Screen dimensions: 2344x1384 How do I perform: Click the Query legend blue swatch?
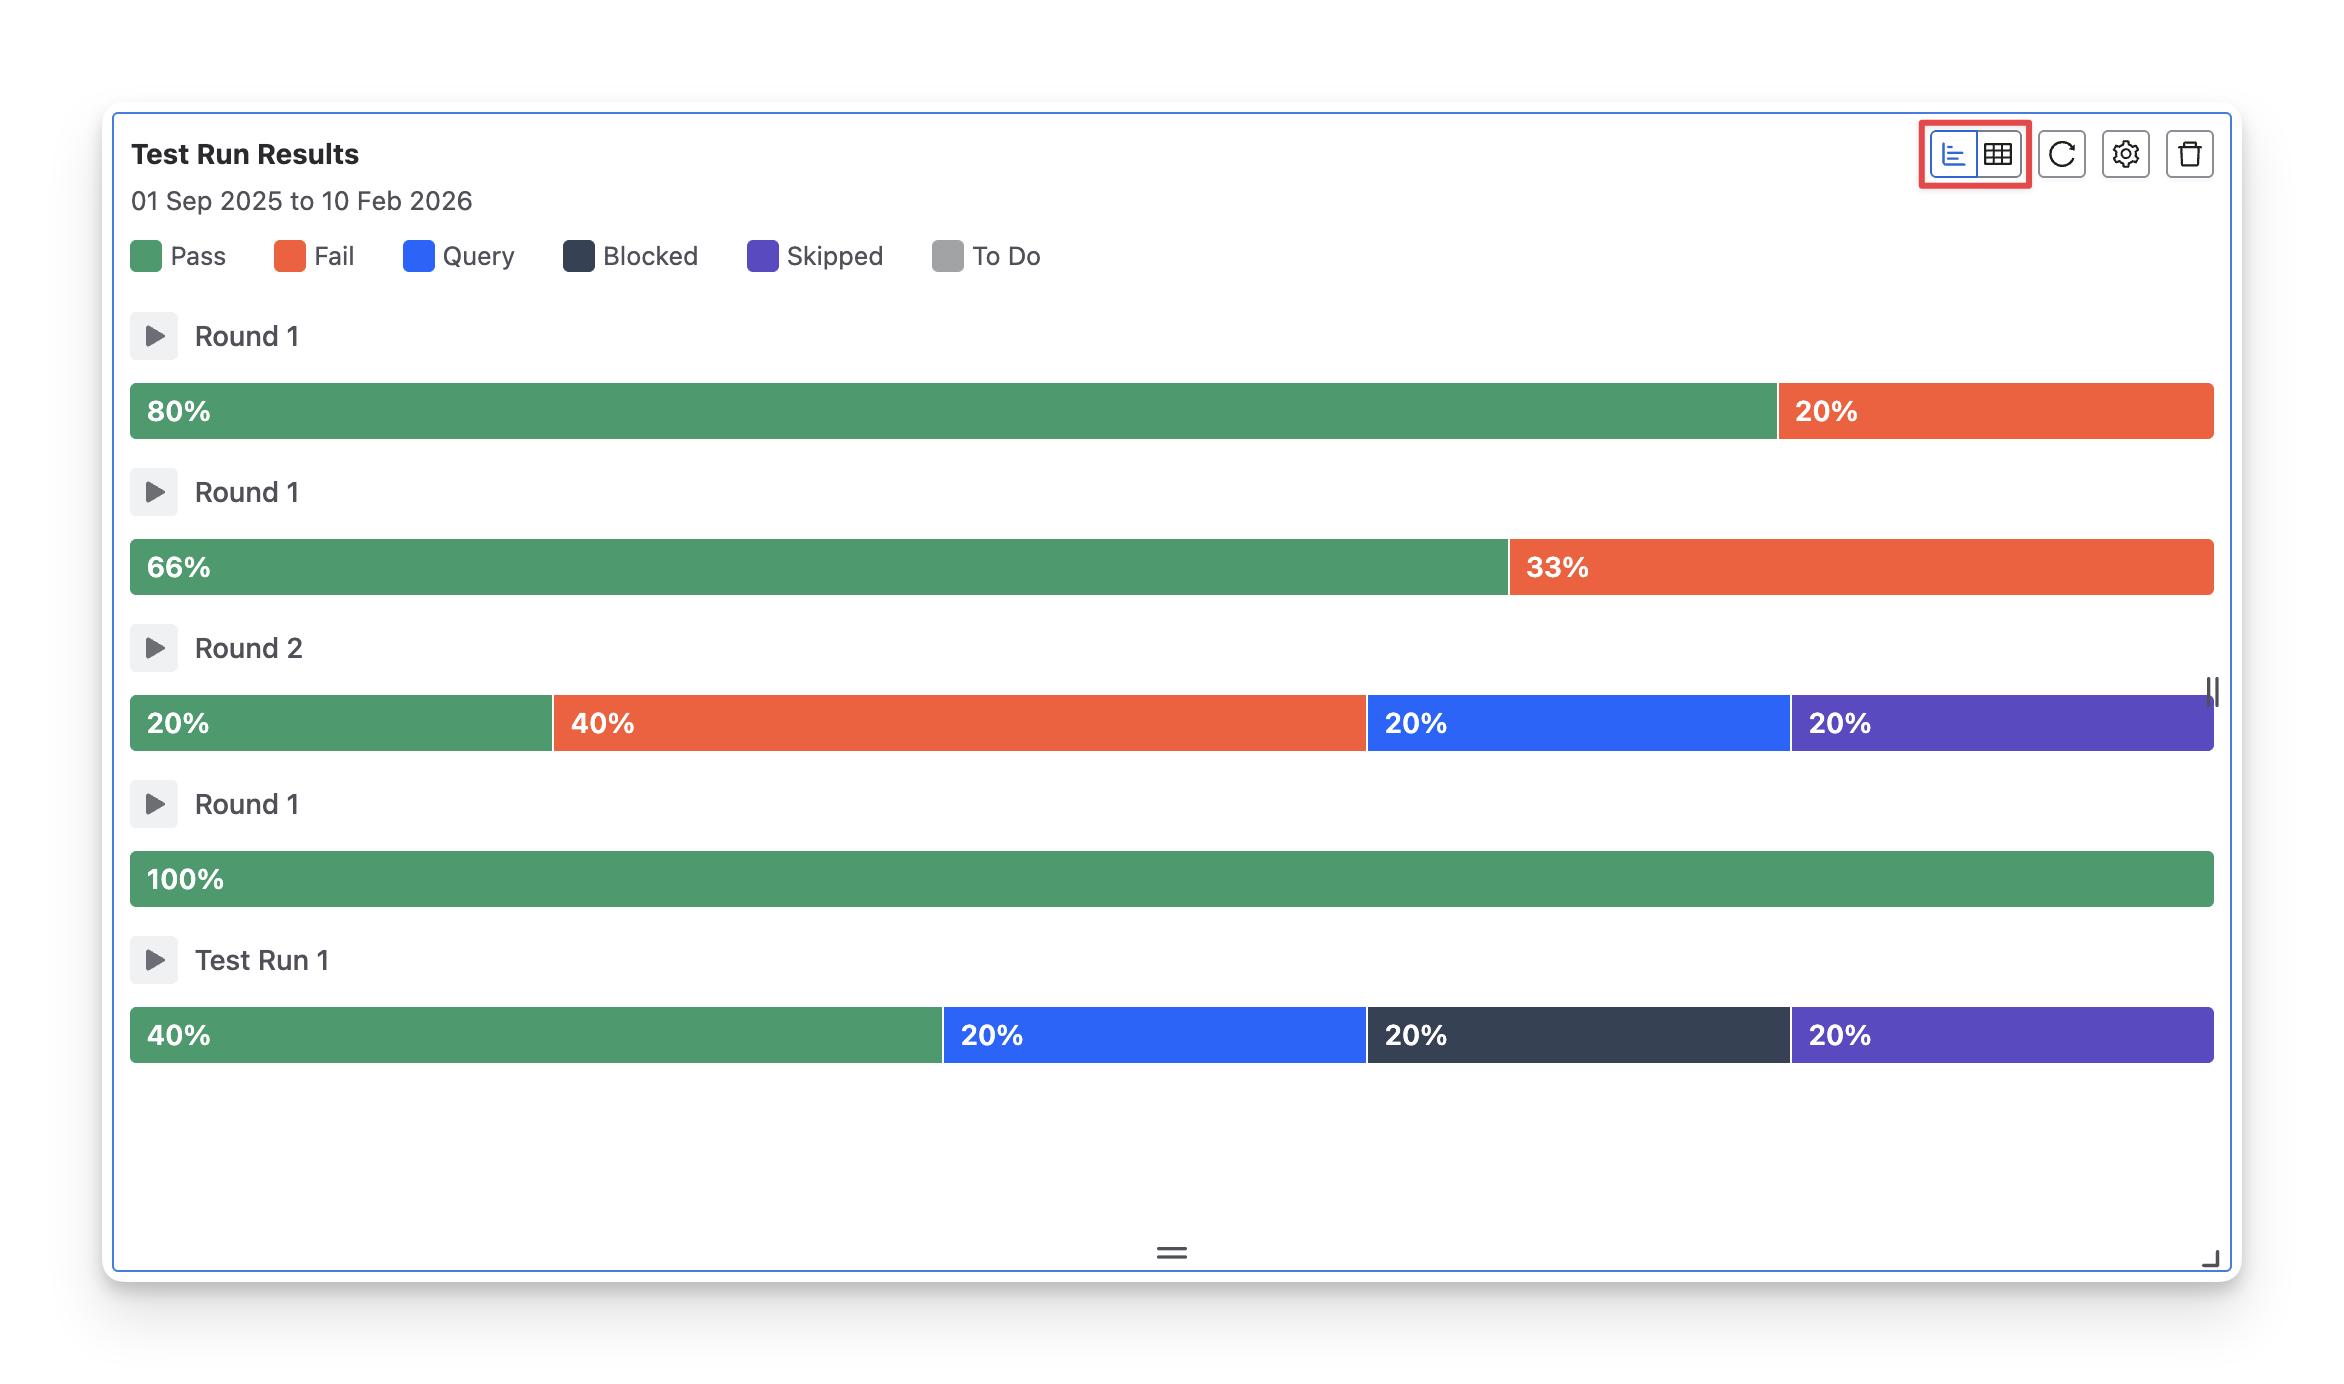pyautogui.click(x=419, y=256)
